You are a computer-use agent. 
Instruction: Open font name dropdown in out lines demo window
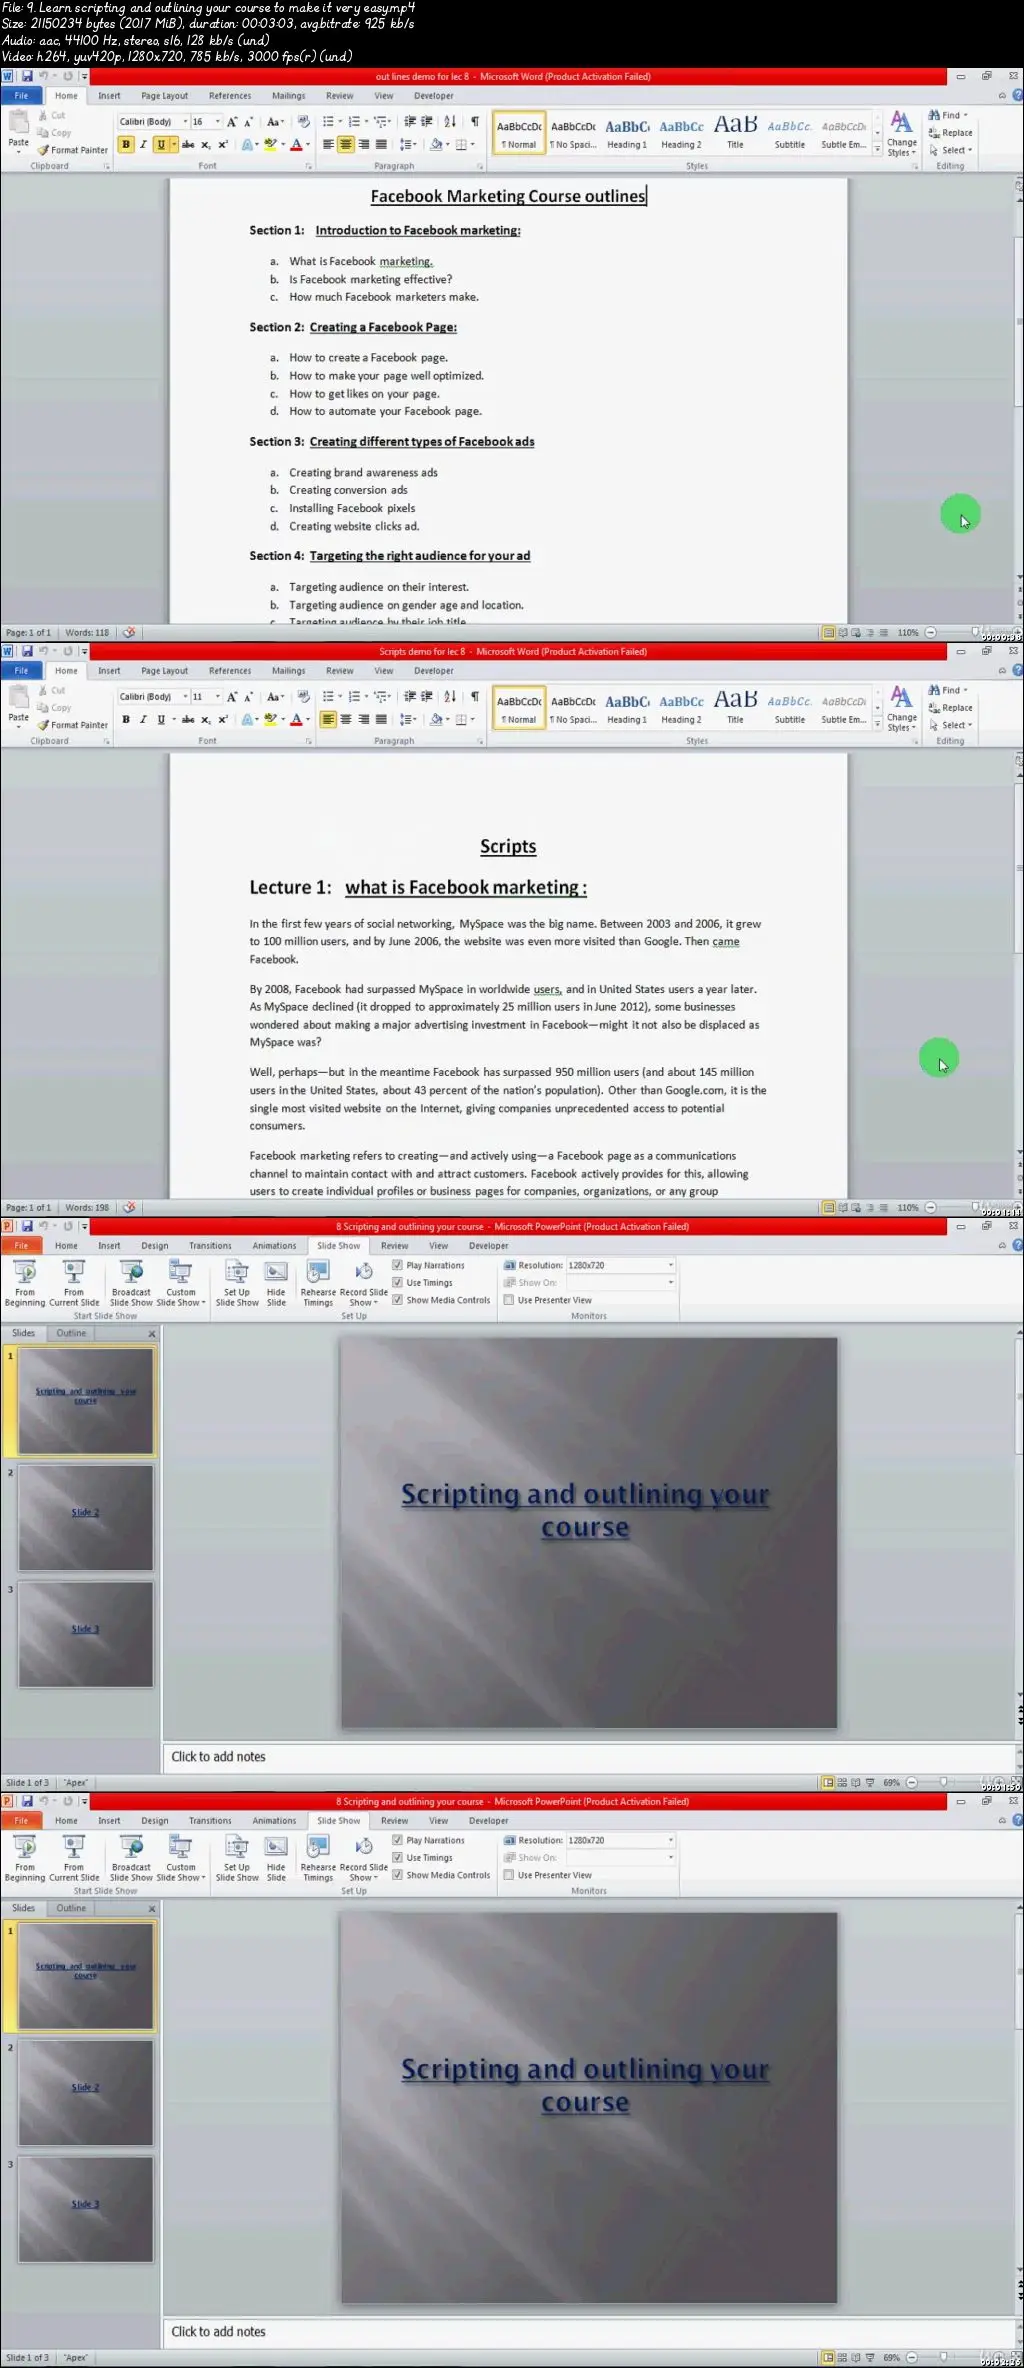[185, 121]
